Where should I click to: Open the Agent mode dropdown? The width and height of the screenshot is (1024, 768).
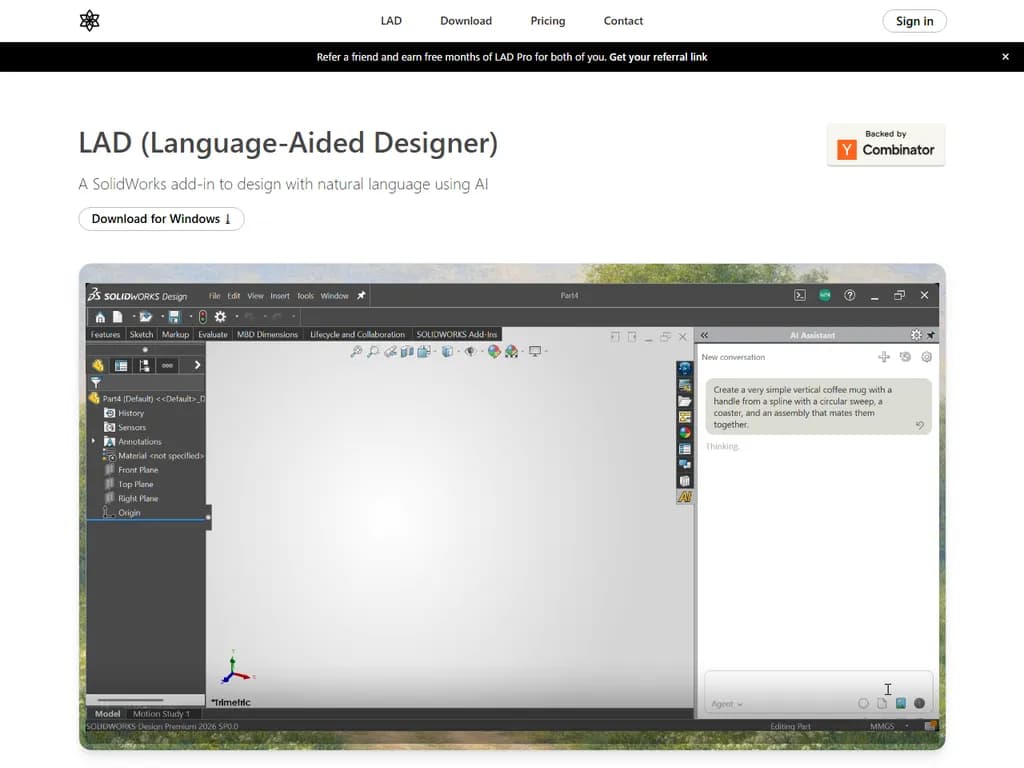coord(727,704)
